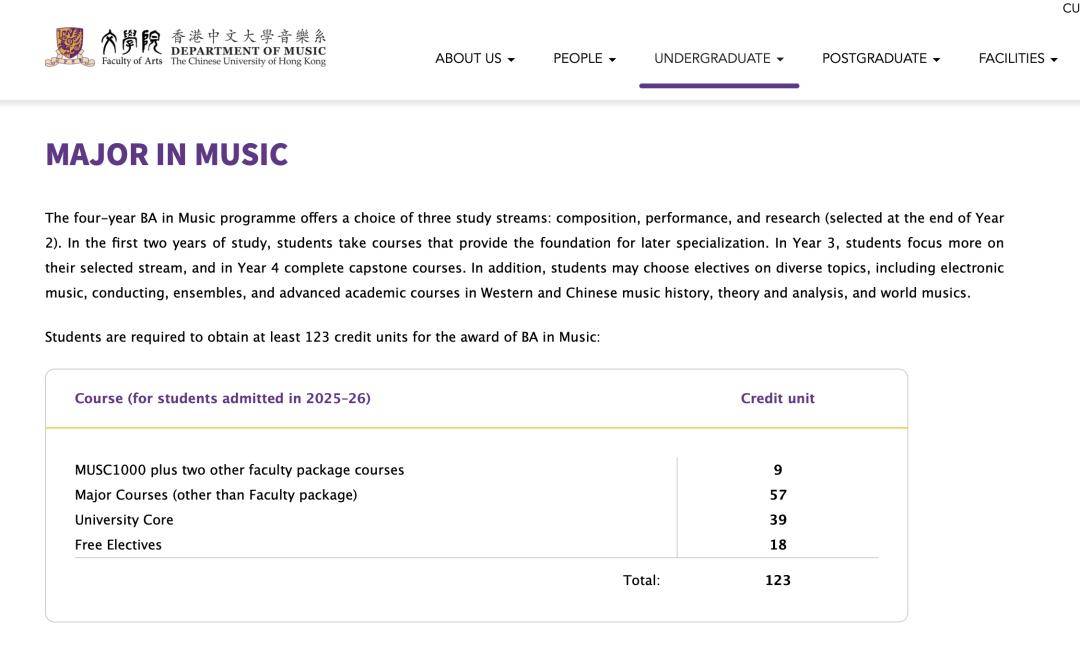
Task: Select the University Core row label
Action: click(124, 520)
